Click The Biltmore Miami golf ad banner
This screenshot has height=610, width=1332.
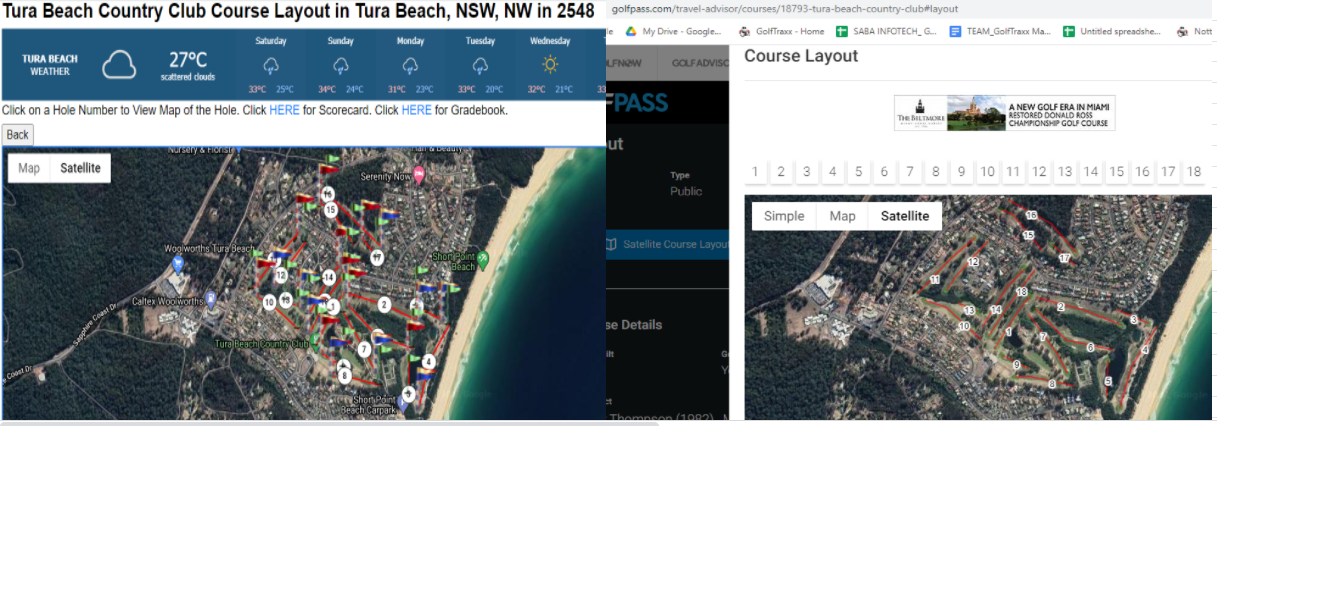coord(1004,113)
